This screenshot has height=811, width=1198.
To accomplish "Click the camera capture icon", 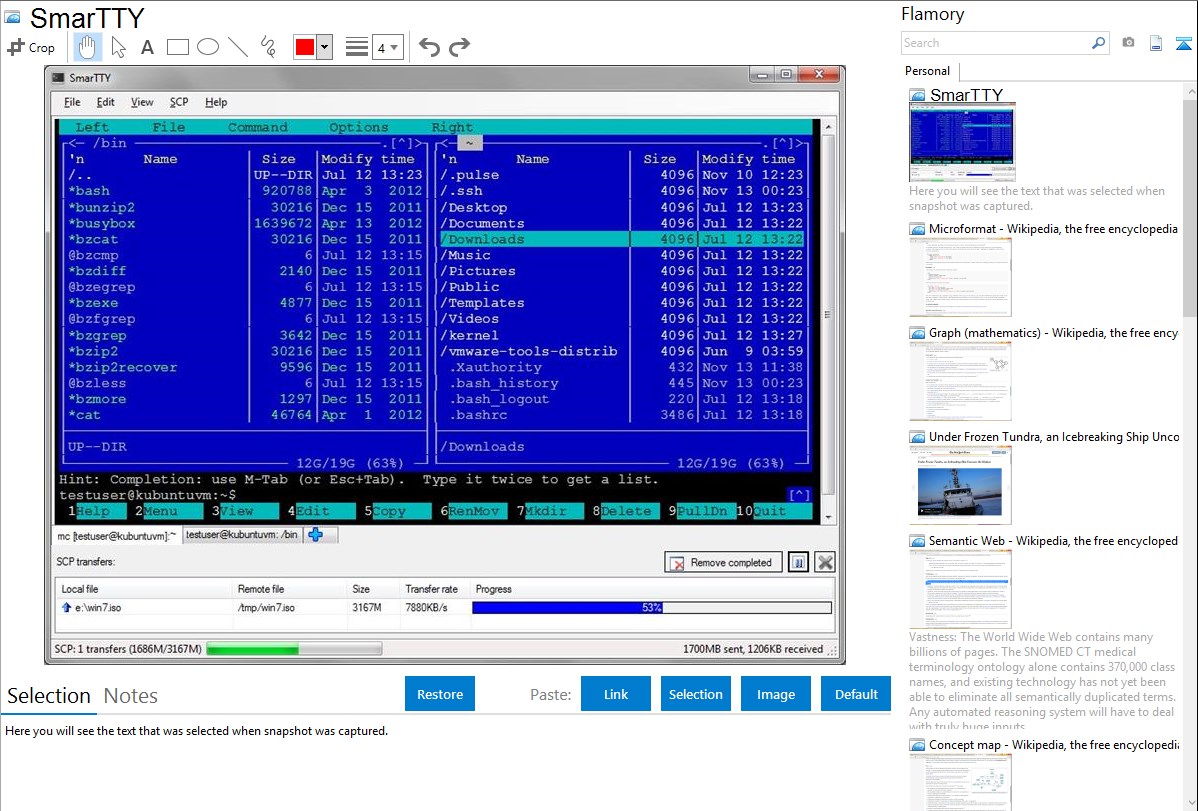I will (x=1128, y=43).
